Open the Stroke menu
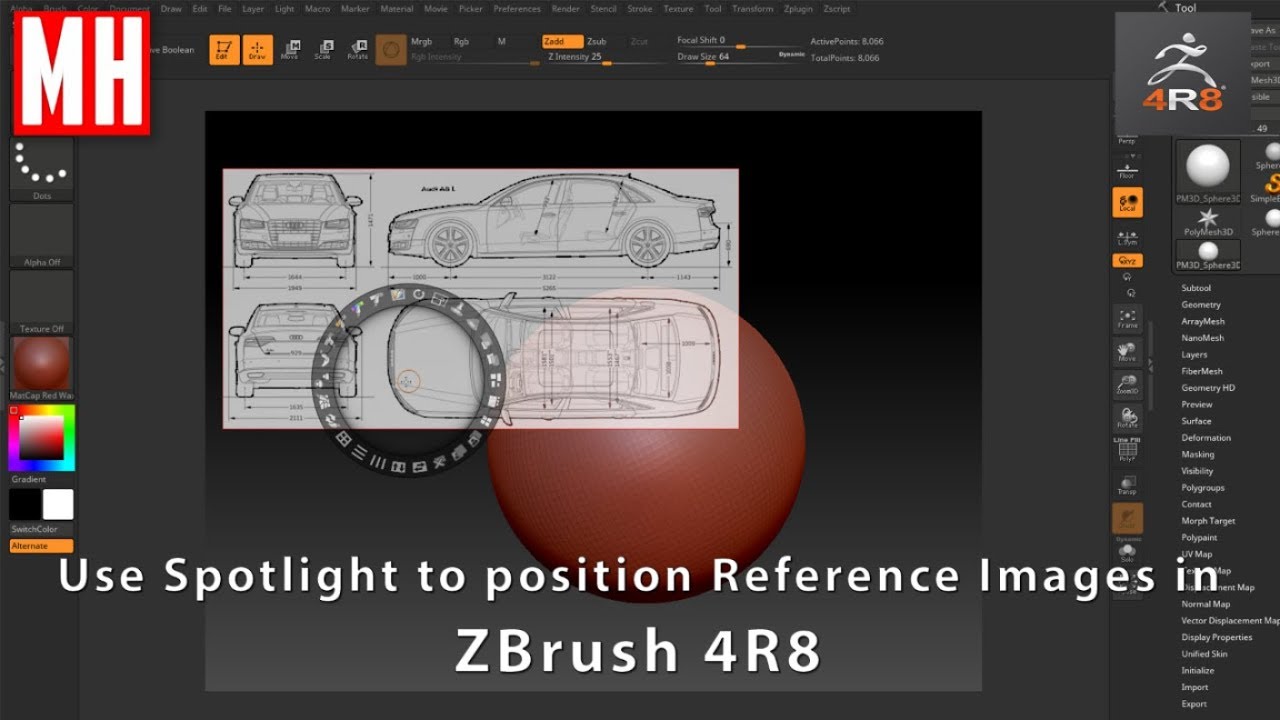The width and height of the screenshot is (1280, 720). click(640, 9)
